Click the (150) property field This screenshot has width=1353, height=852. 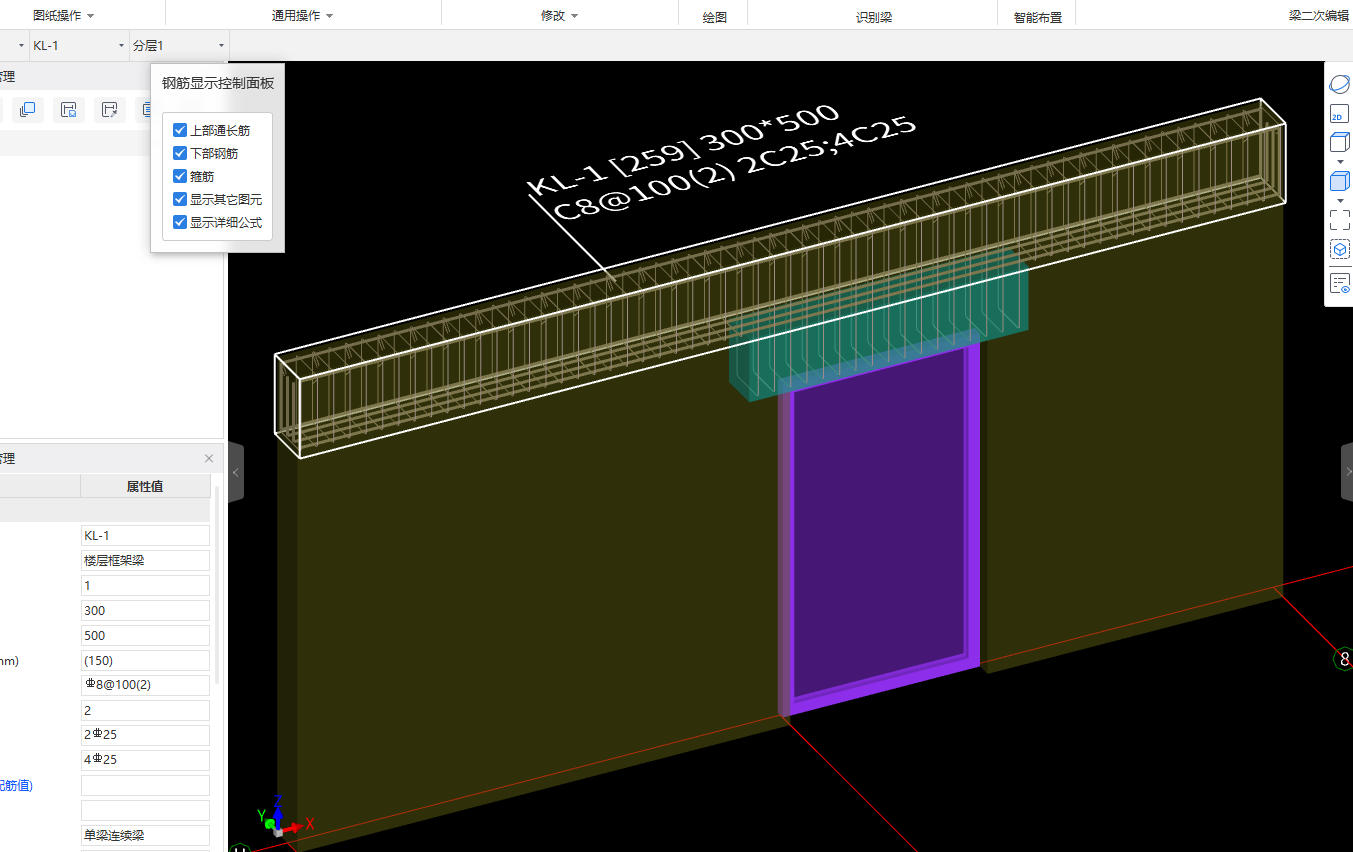(145, 661)
